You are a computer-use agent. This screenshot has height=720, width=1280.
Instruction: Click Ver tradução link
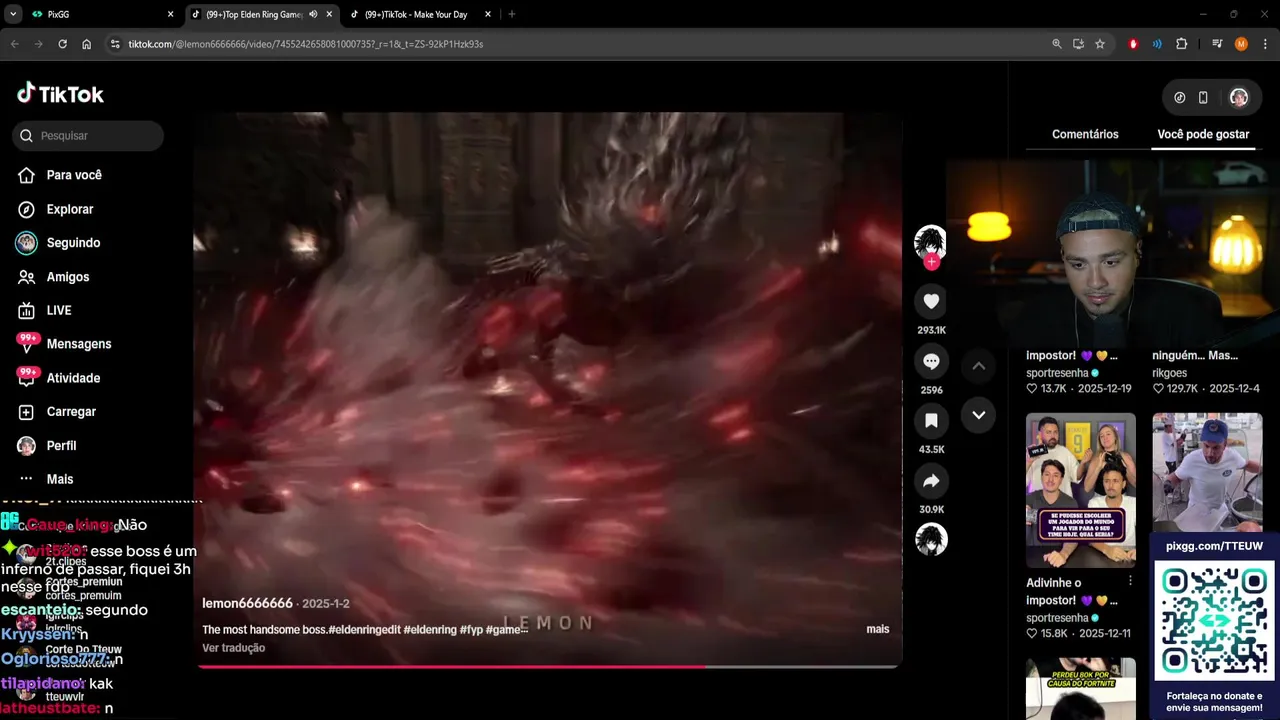click(233, 648)
